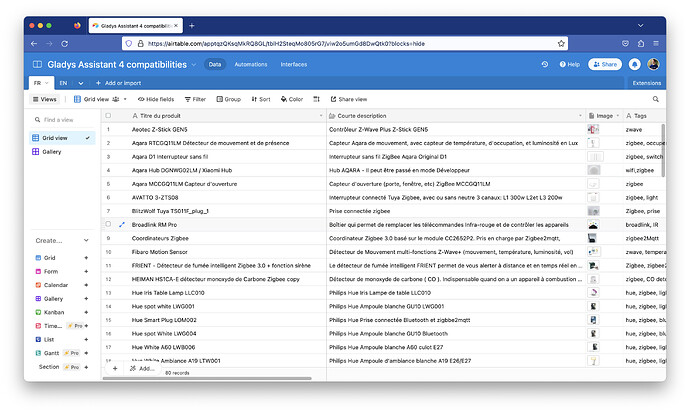Open new browser tab plus

tap(192, 26)
